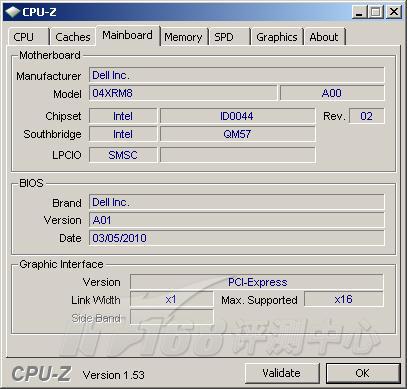Click the Southbridge QM57 field
407x389 pixels.
point(237,134)
